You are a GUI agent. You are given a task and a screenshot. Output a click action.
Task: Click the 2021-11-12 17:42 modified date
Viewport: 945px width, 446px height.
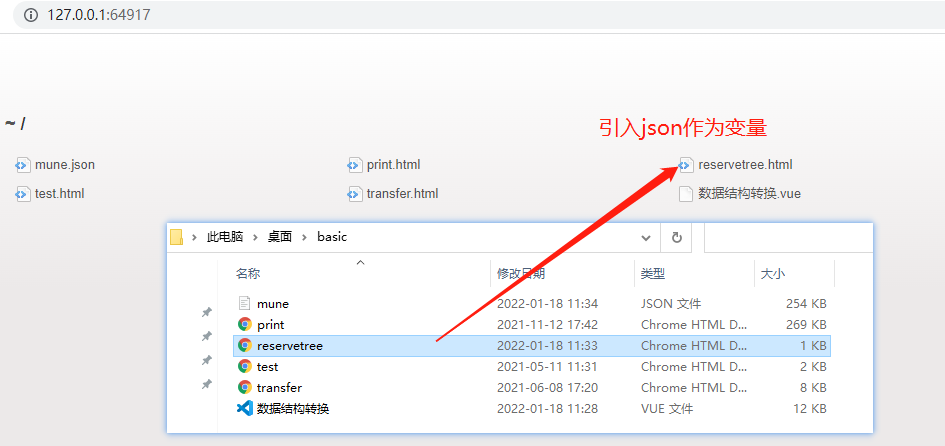(547, 325)
